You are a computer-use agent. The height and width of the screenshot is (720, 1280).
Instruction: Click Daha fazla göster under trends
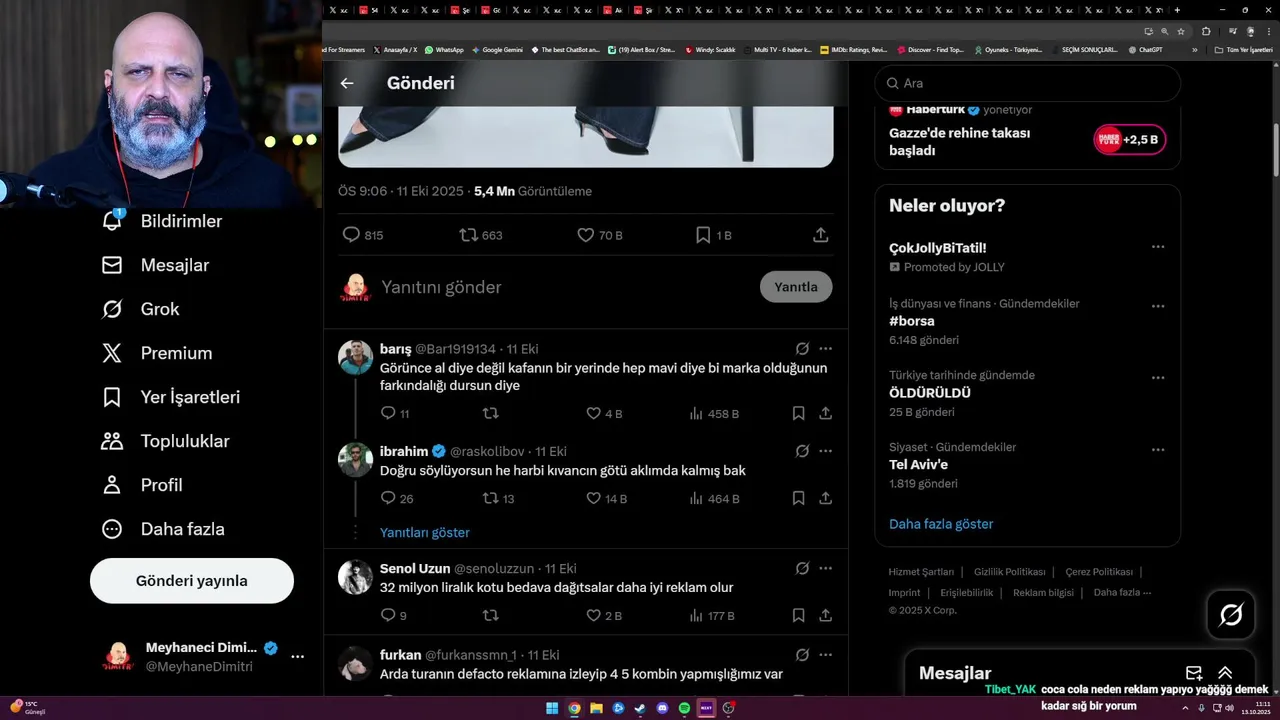tap(941, 524)
